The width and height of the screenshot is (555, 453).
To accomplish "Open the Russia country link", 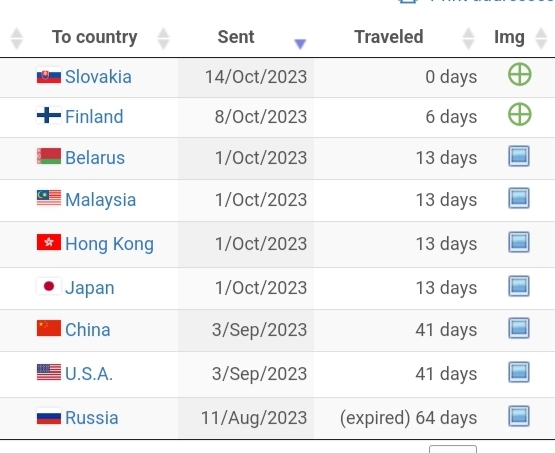I will (x=92, y=418).
